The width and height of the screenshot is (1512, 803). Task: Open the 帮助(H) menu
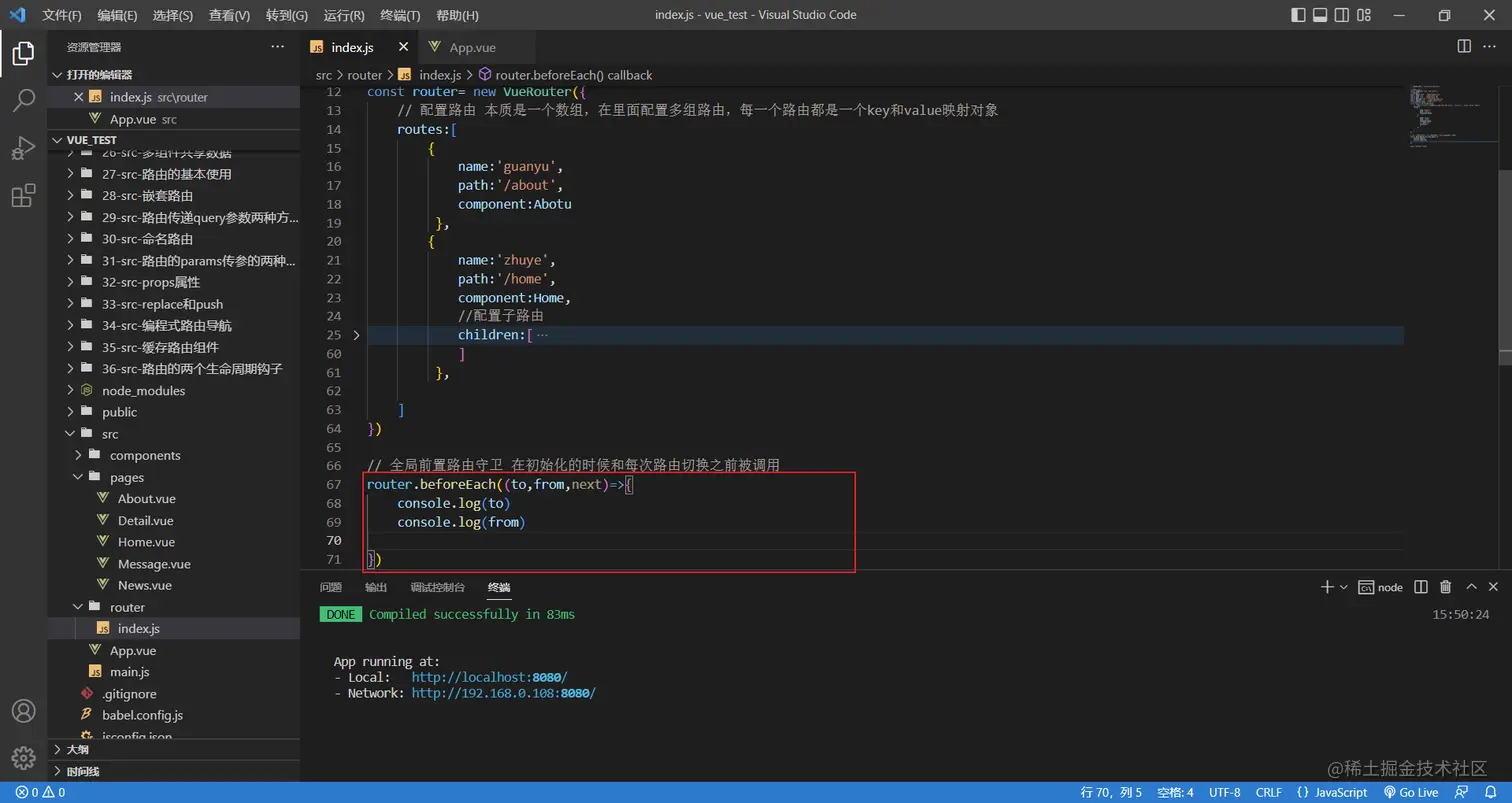pos(458,15)
